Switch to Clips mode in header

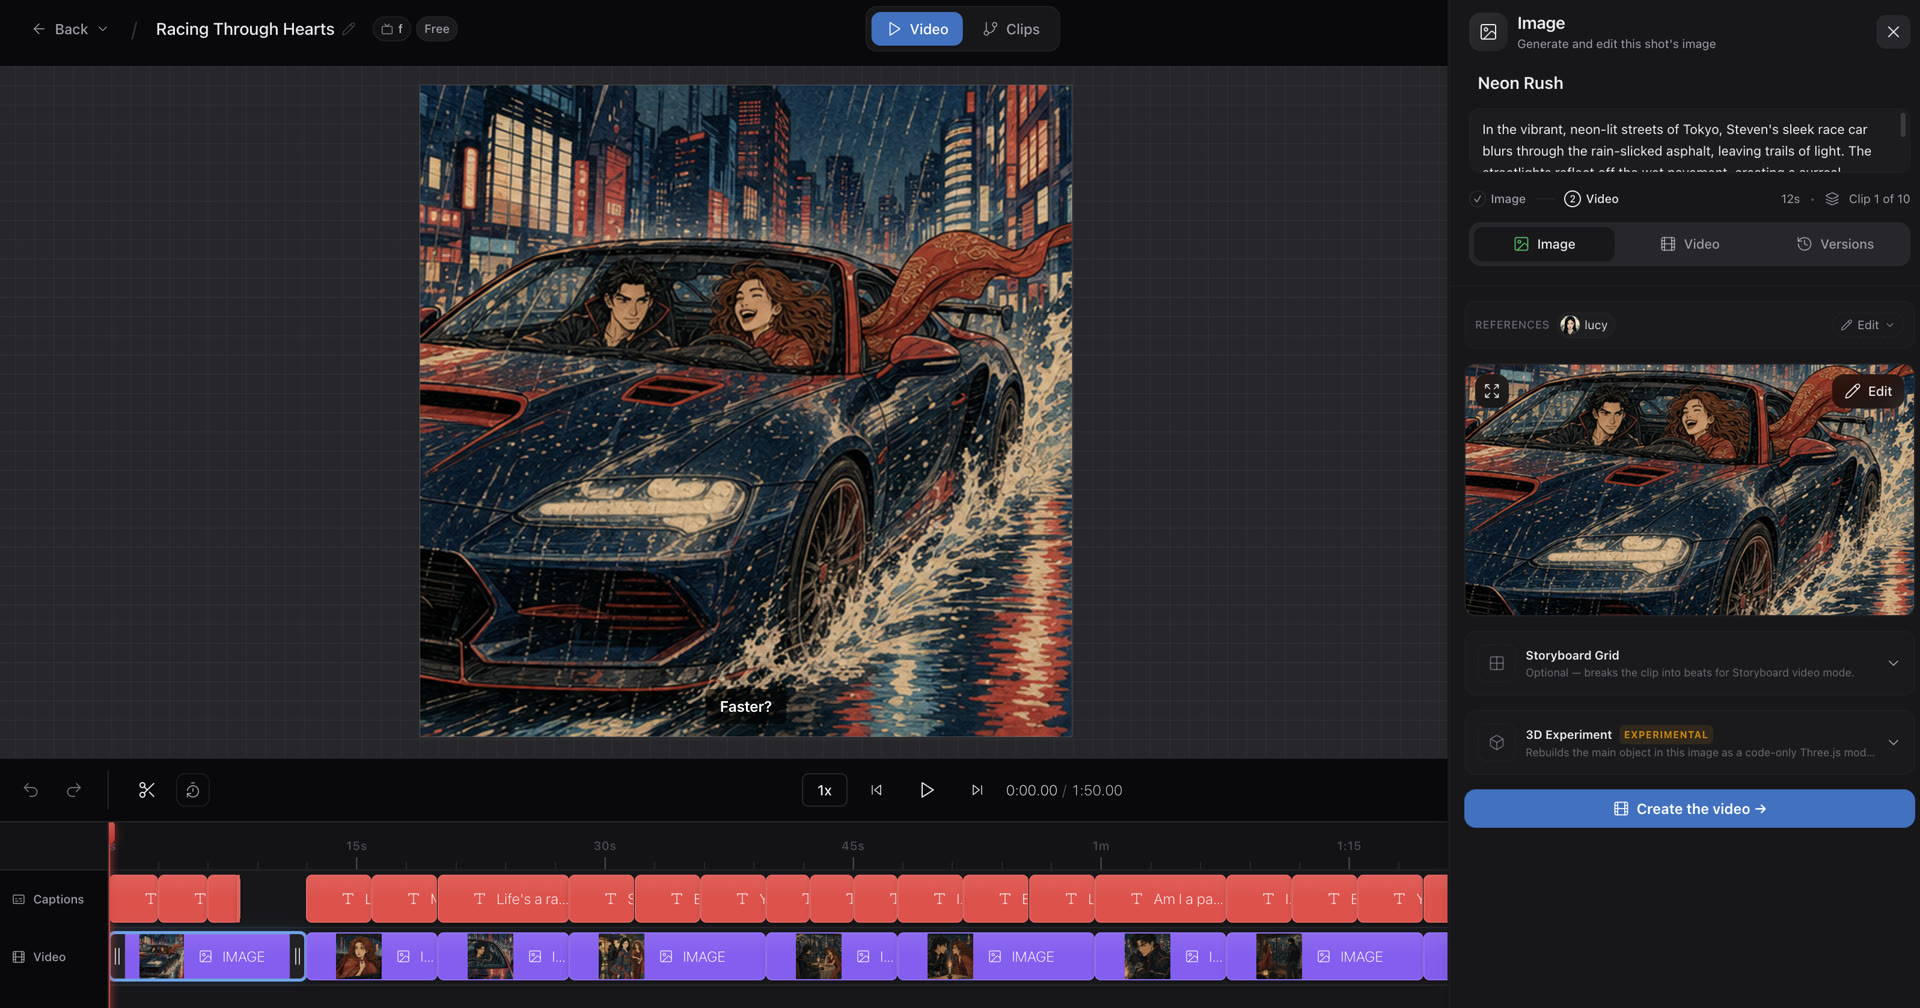1011,29
